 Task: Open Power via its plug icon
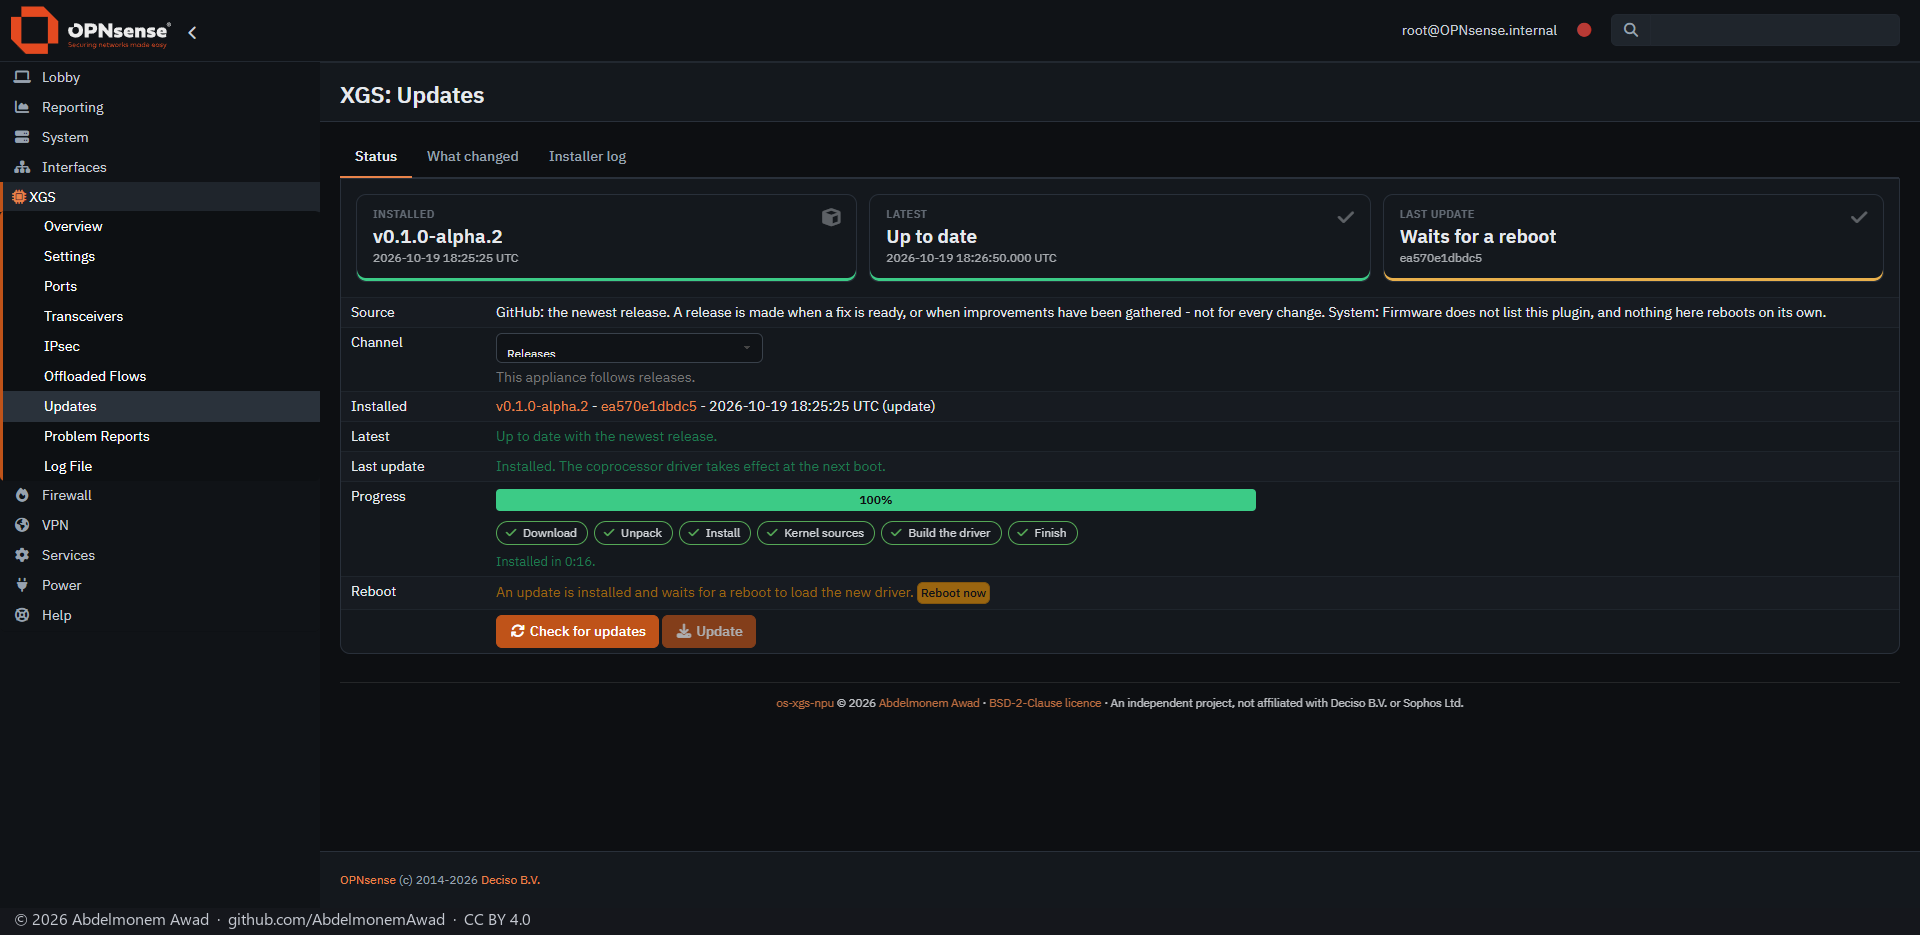click(x=22, y=585)
